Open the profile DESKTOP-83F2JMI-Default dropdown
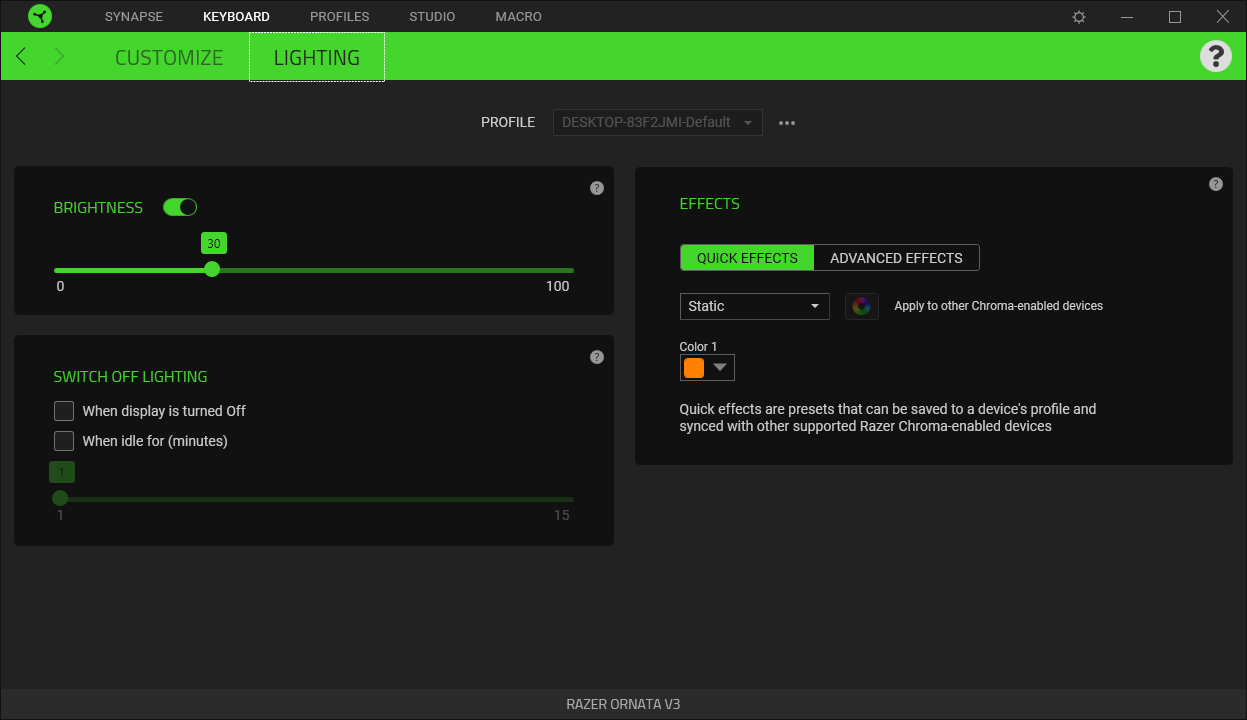The image size is (1247, 720). pos(658,122)
